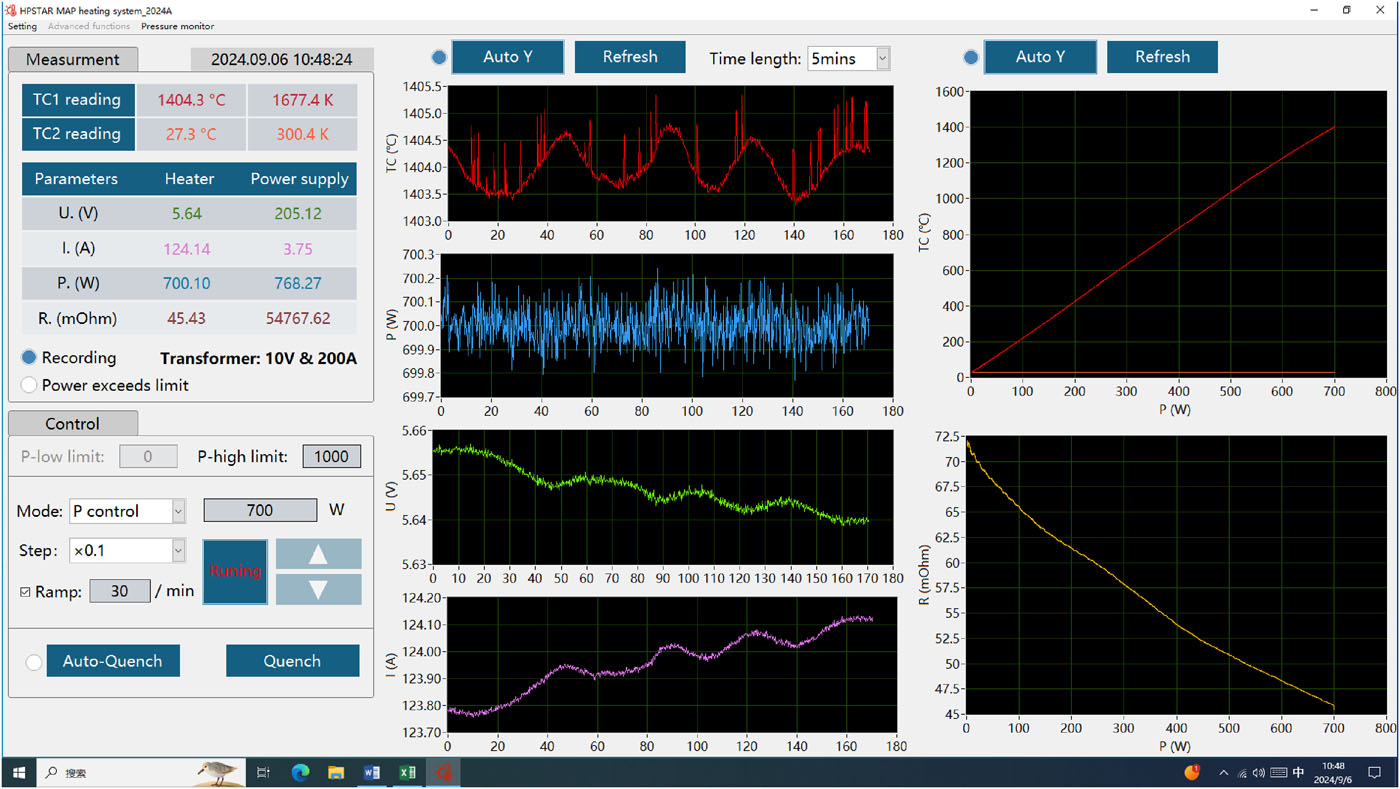This screenshot has height=789, width=1400.
Task: Toggle the Ramp checkbox
Action: [25, 592]
